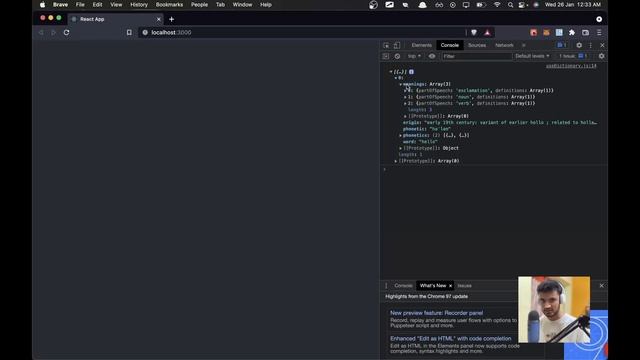Viewport: 640px width, 360px height.
Task: Open drawer three-dot menu beside Console tab
Action: tap(386, 286)
